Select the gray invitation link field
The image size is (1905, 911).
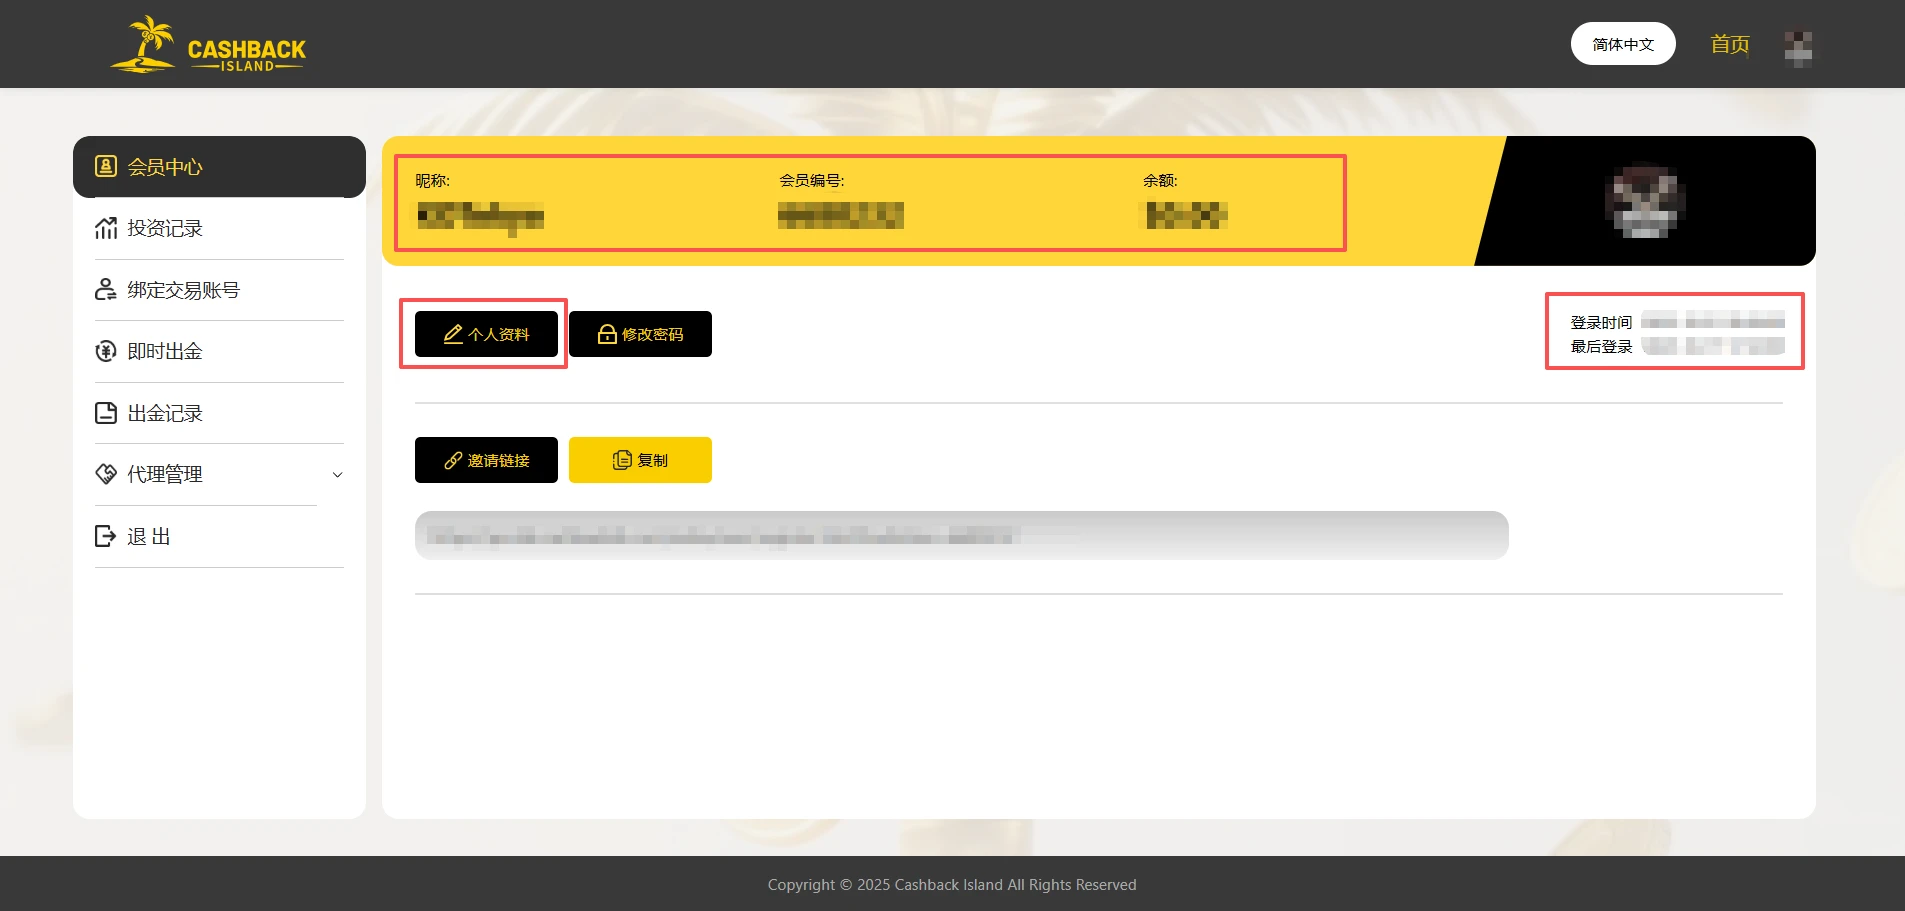pyautogui.click(x=960, y=535)
